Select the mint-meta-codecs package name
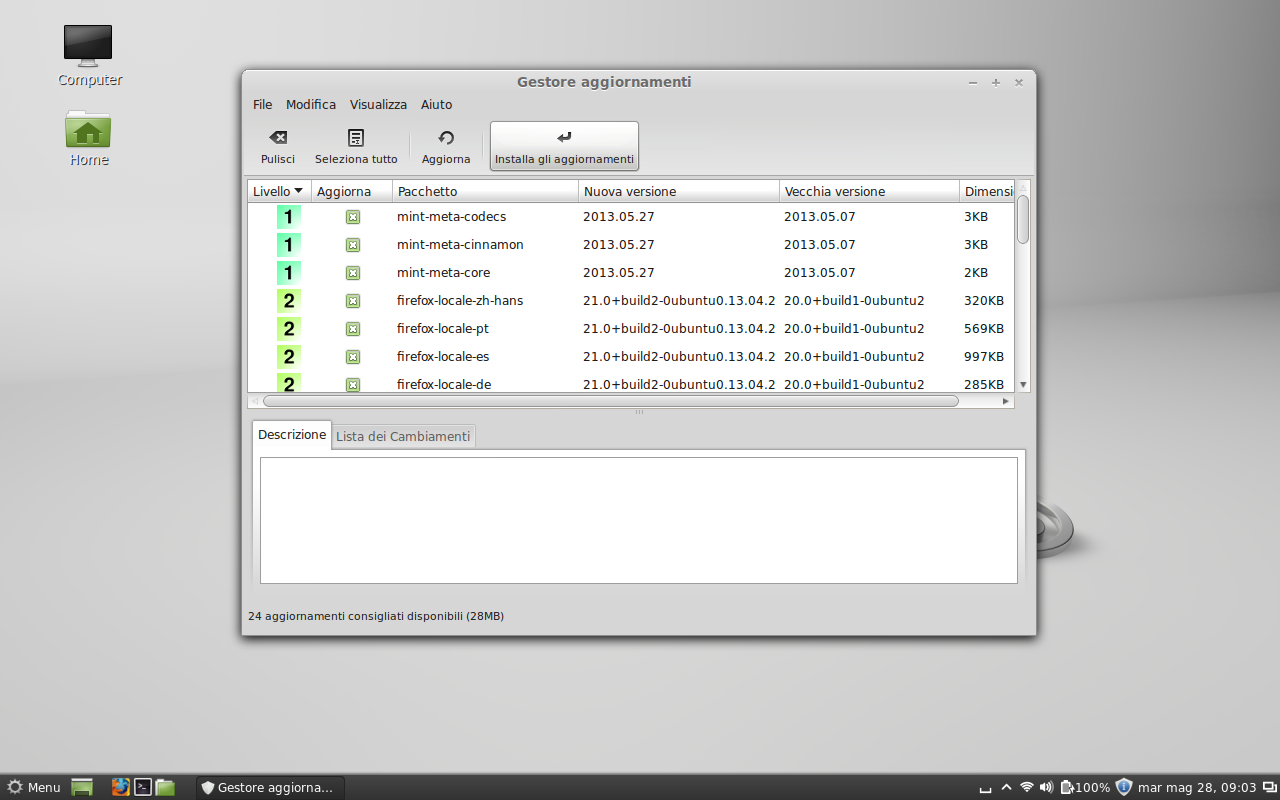This screenshot has width=1280, height=800. coord(451,217)
